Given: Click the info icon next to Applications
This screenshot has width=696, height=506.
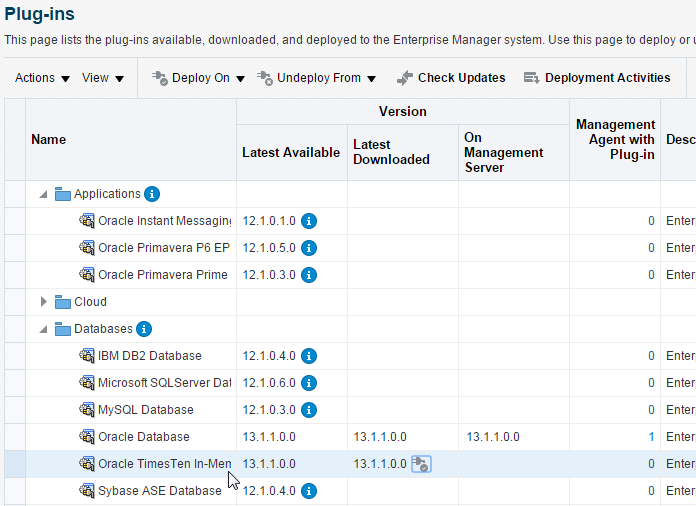Looking at the screenshot, I should (152, 194).
